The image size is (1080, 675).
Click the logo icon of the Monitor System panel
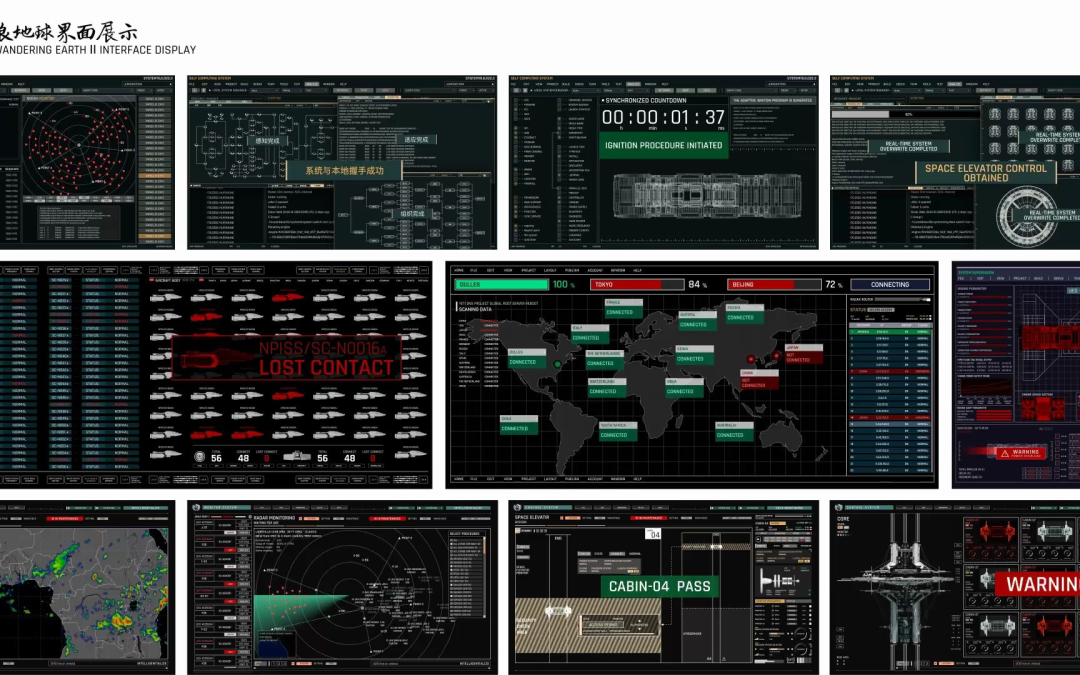(x=196, y=507)
